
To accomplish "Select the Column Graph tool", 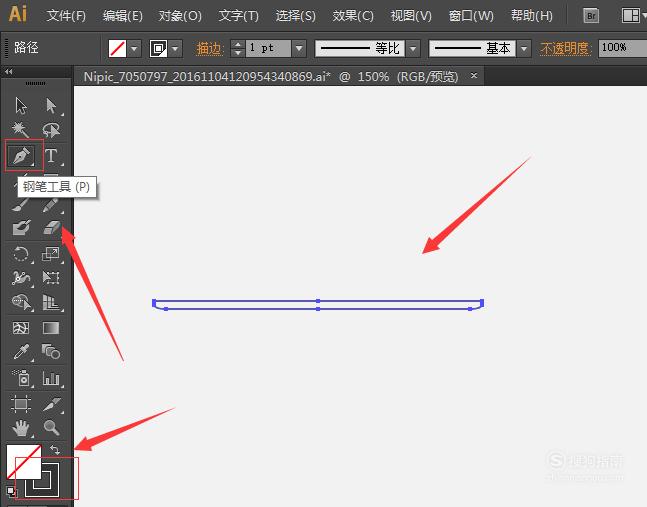I will coord(51,378).
